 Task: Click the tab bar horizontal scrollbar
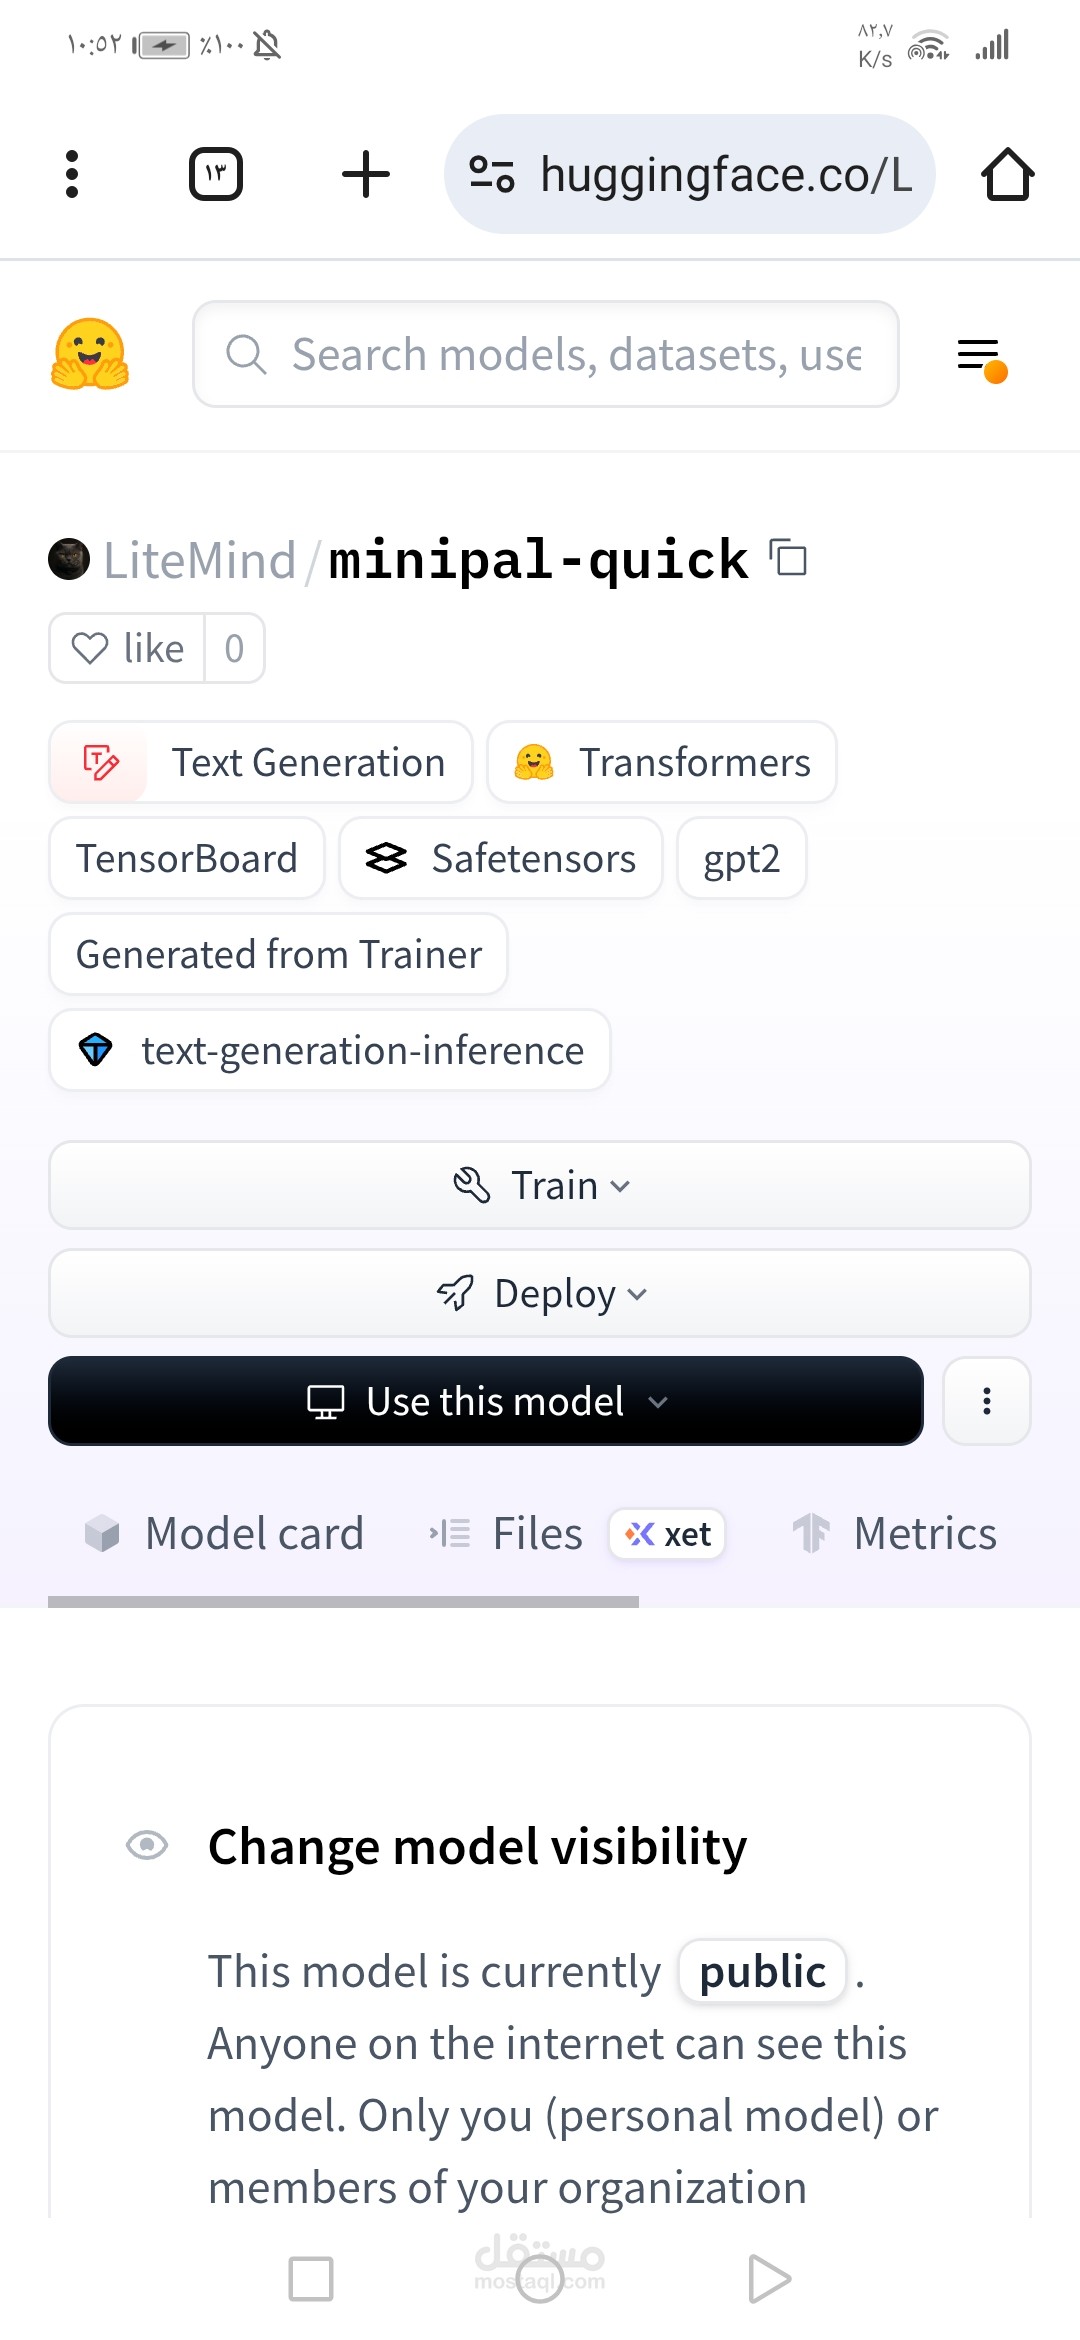point(343,1602)
